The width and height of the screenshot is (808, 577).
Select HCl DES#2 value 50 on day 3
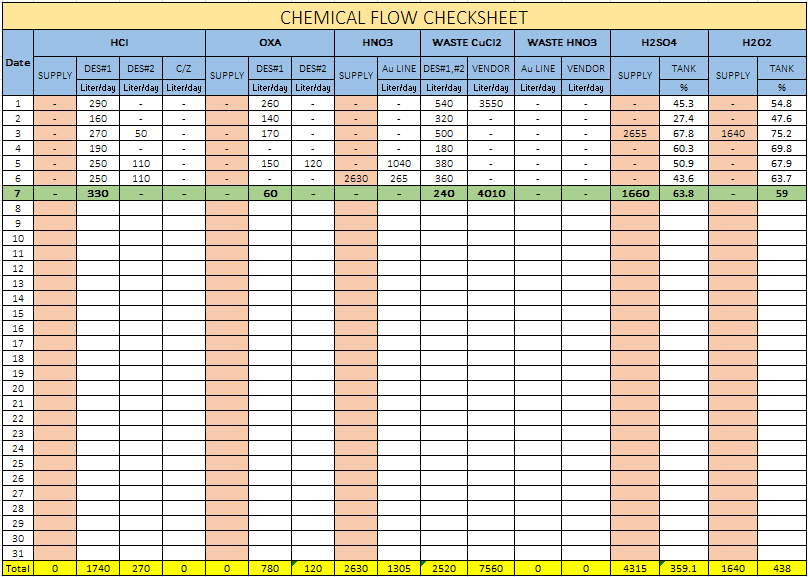pos(141,133)
